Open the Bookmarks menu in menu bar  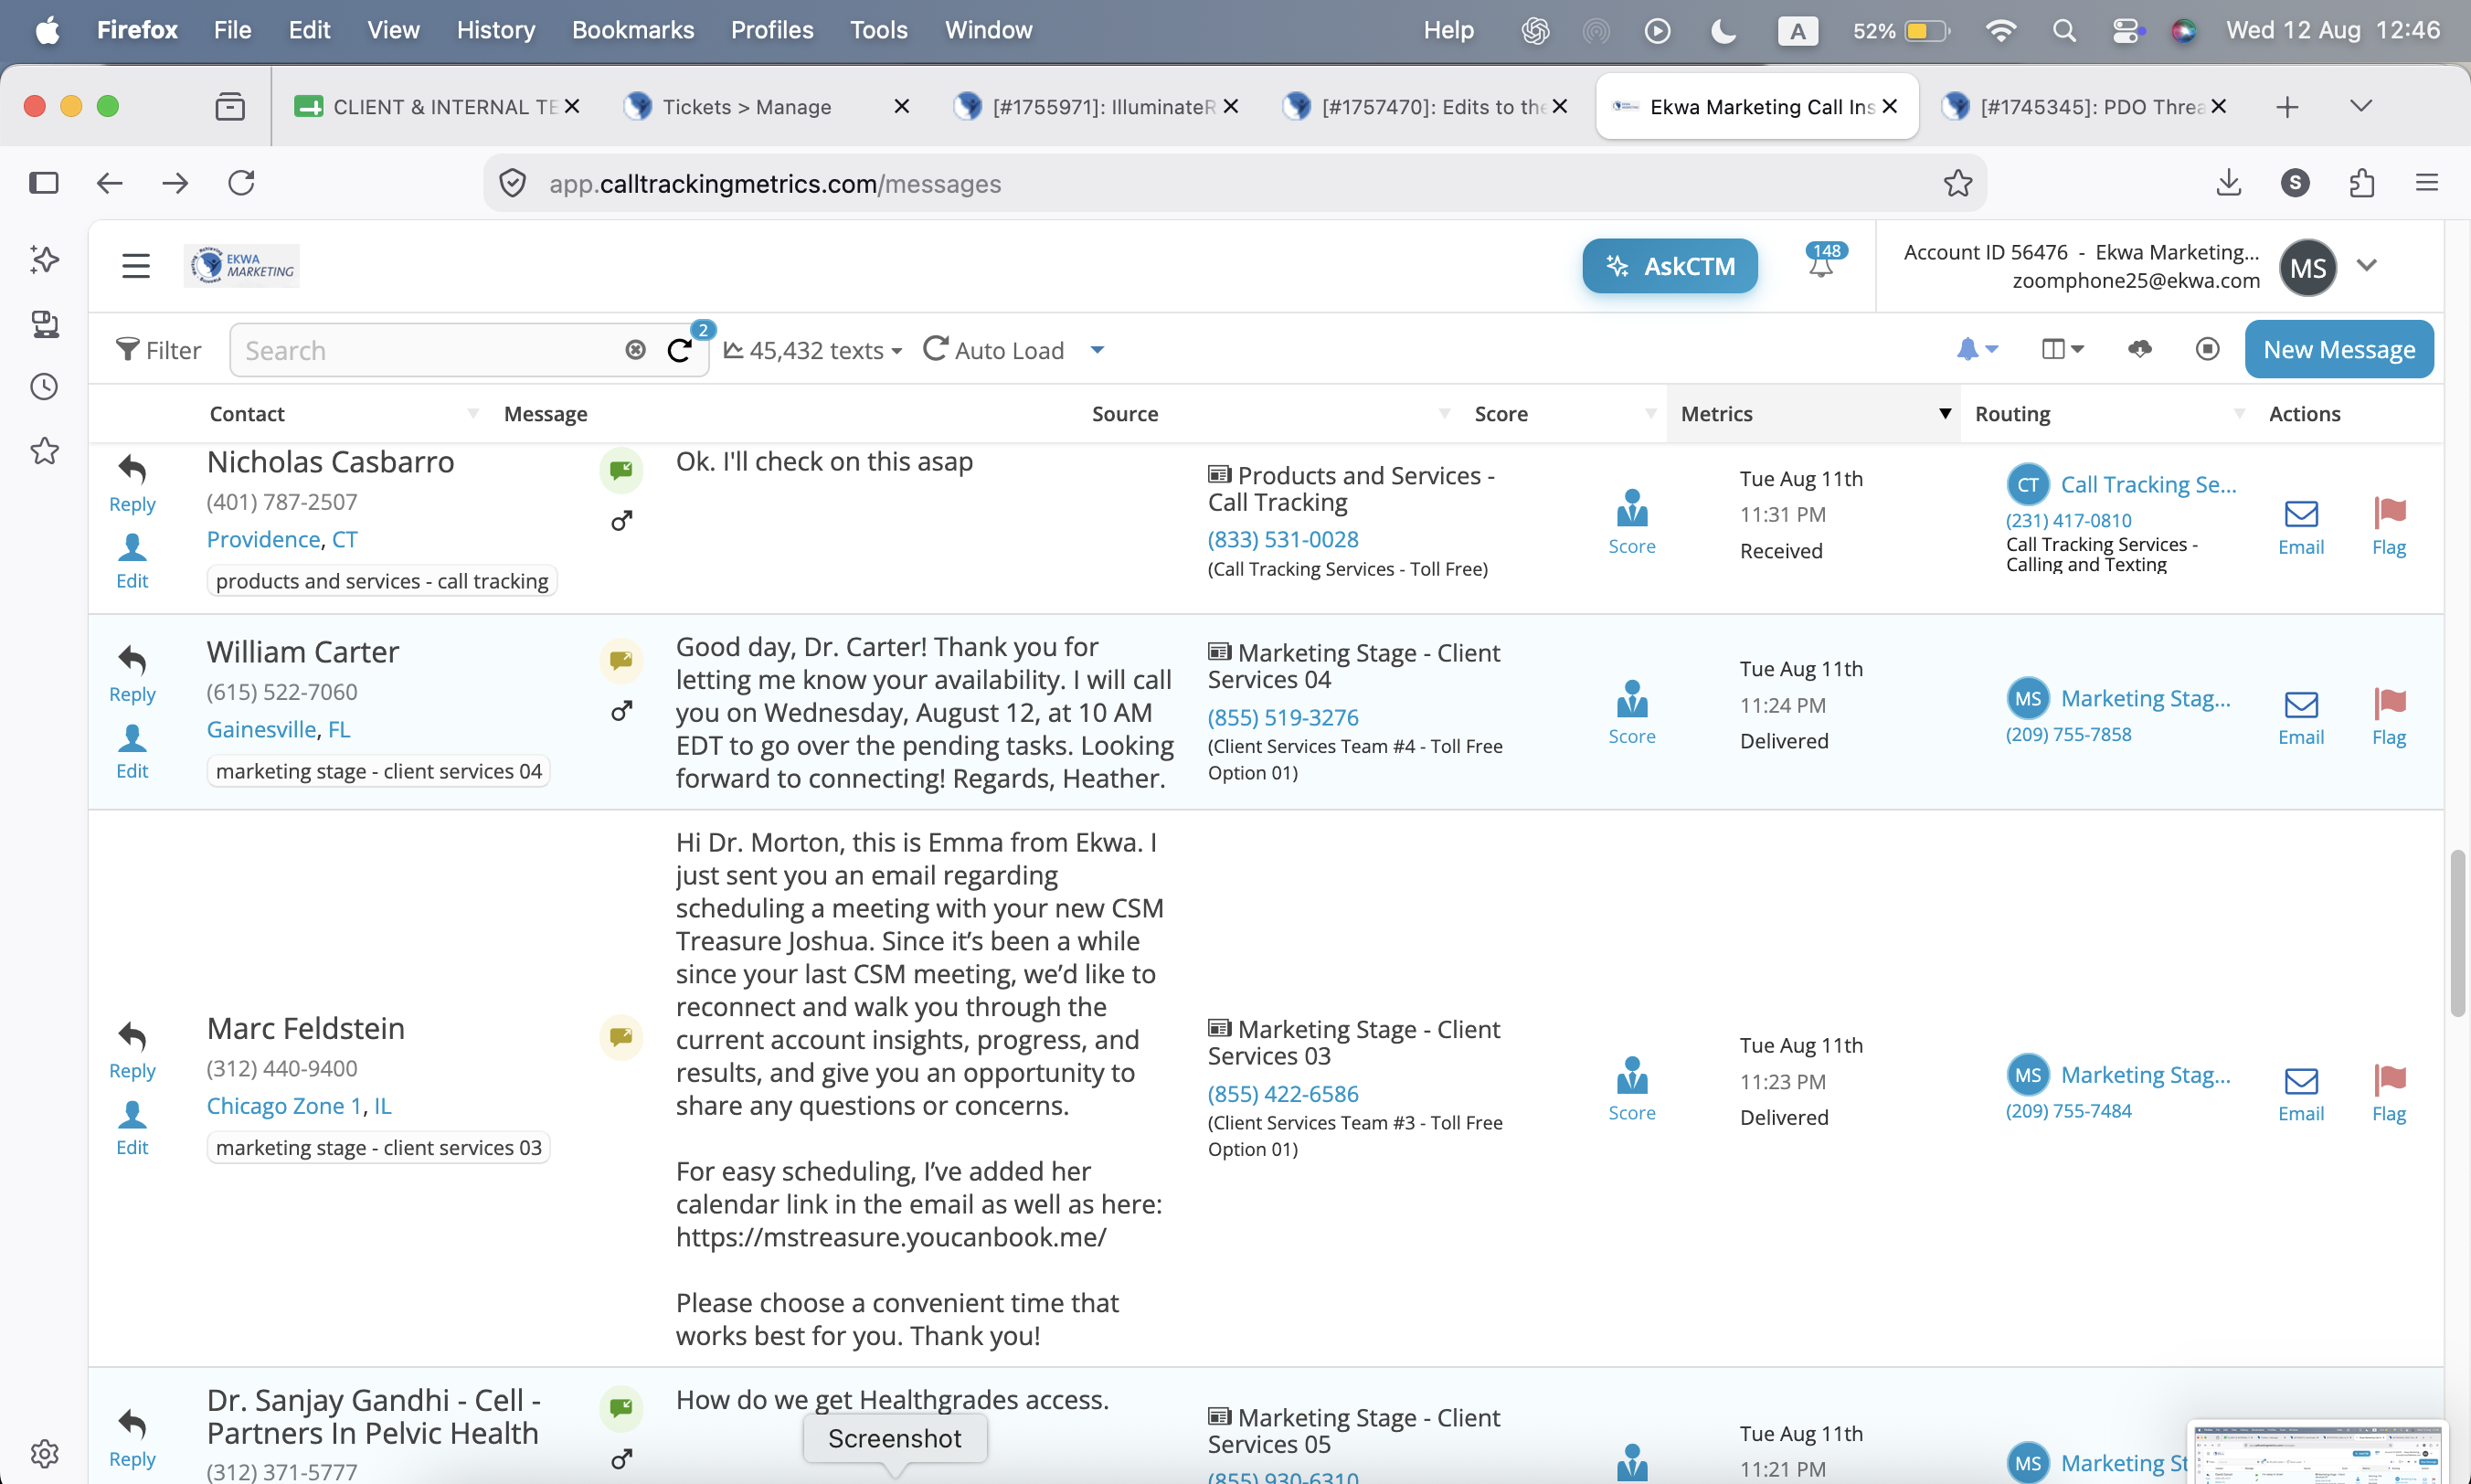(632, 30)
